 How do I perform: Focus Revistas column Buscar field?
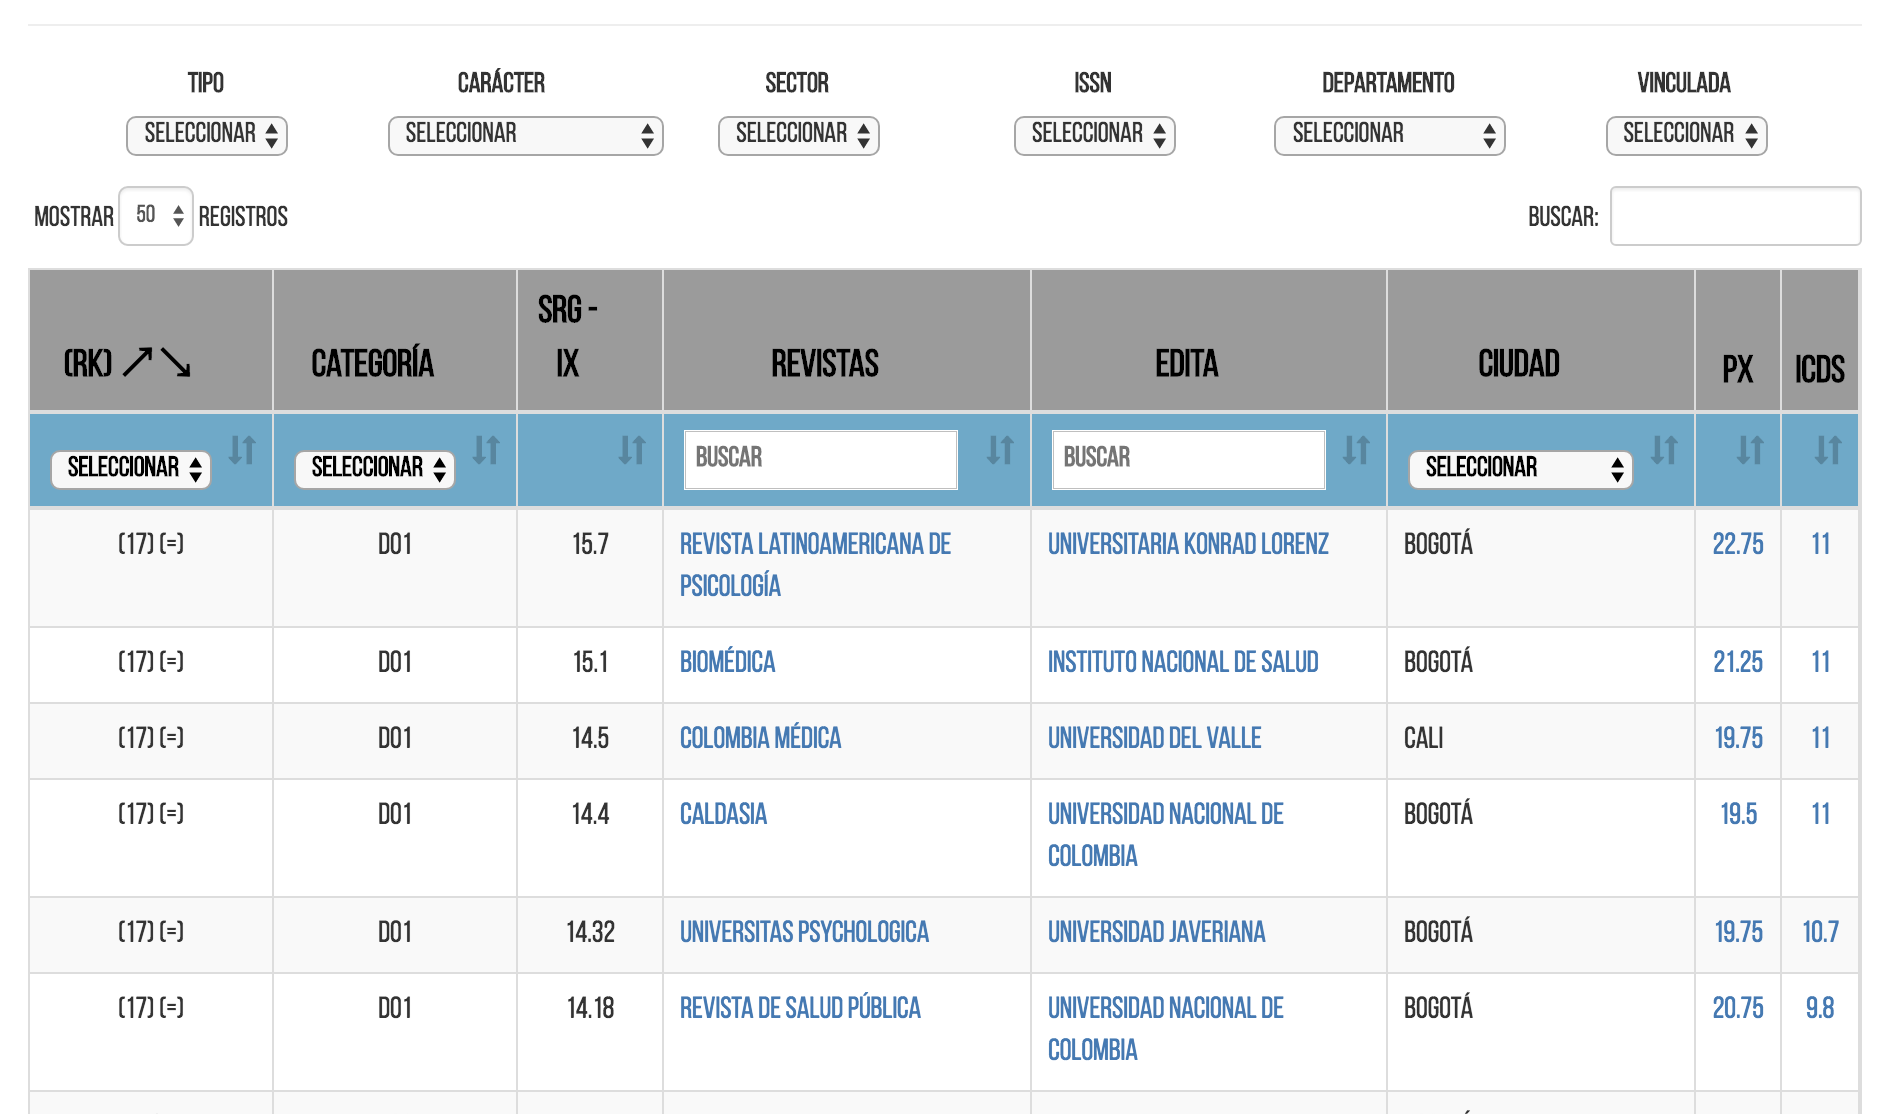tap(821, 460)
